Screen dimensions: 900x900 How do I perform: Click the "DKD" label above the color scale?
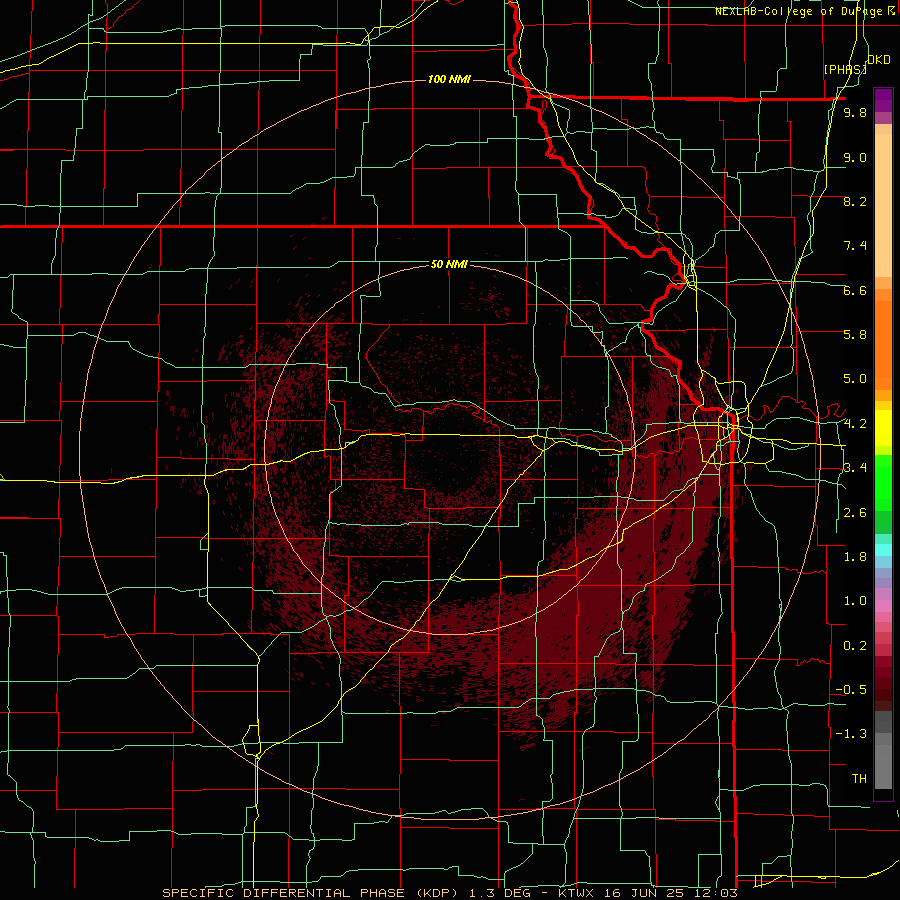[879, 60]
